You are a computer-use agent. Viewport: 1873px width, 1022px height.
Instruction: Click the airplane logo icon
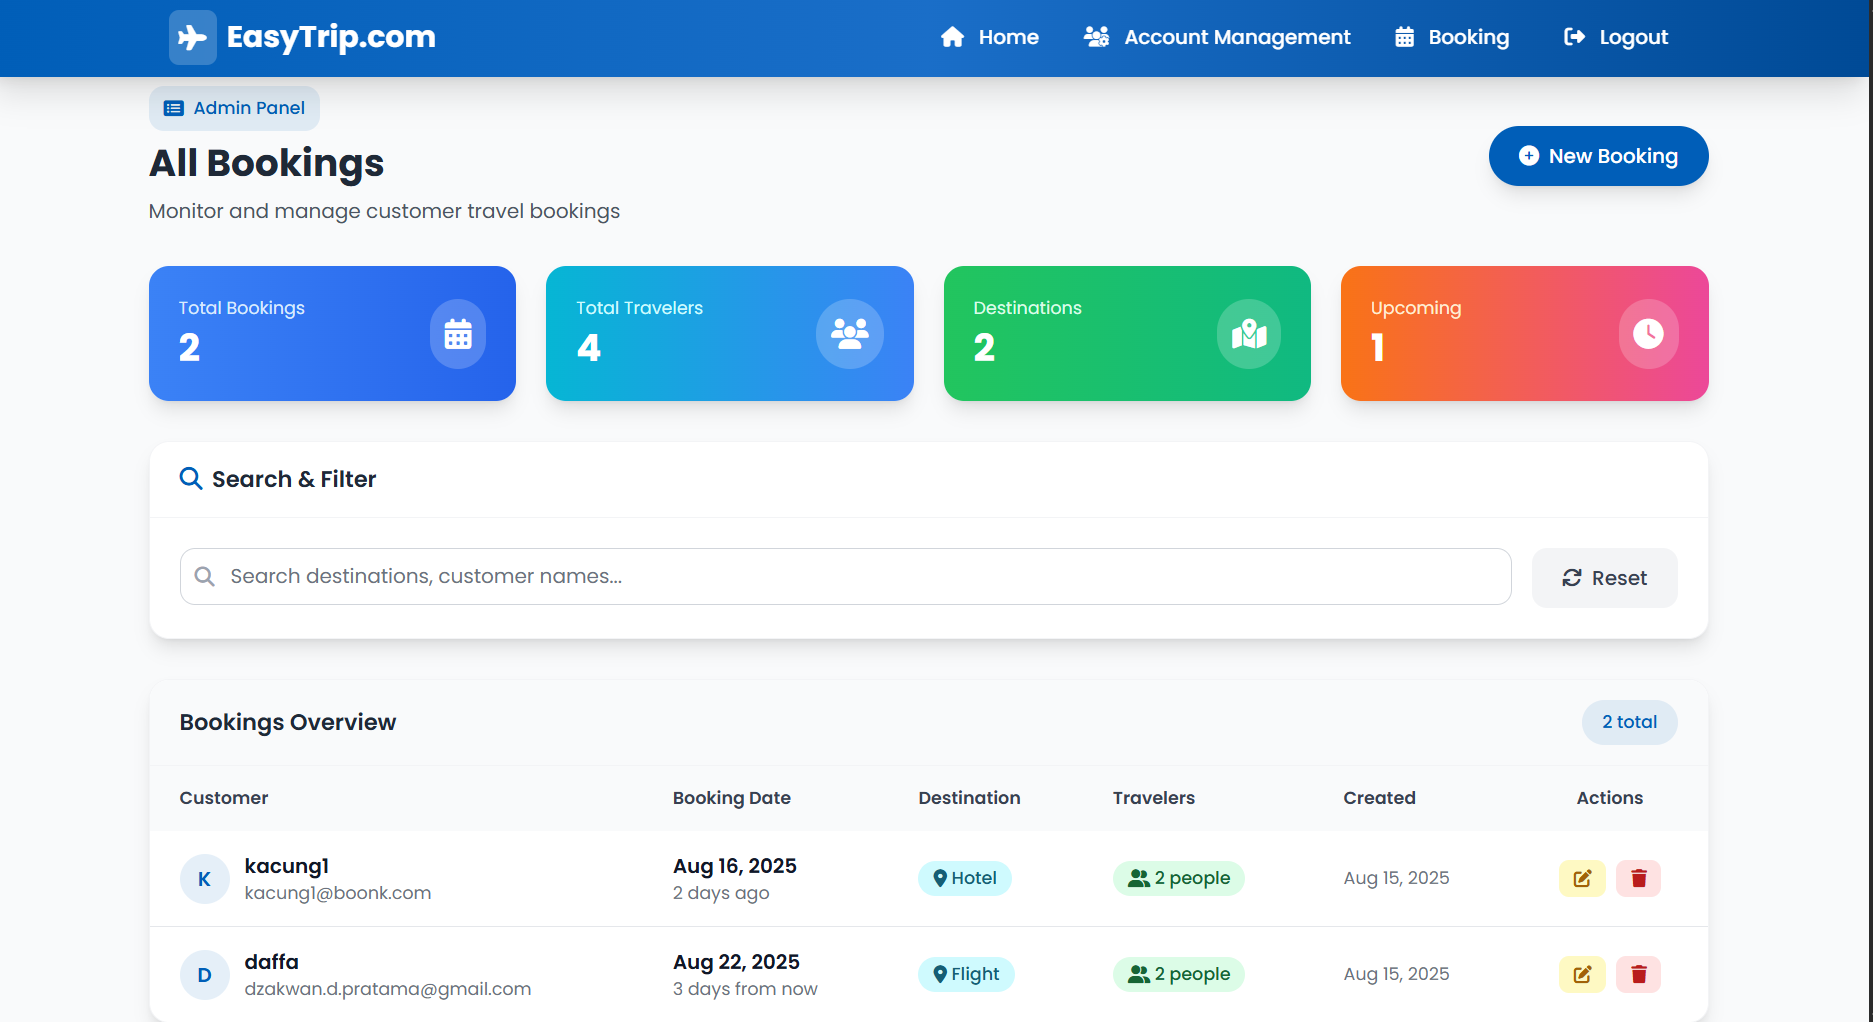tap(192, 37)
